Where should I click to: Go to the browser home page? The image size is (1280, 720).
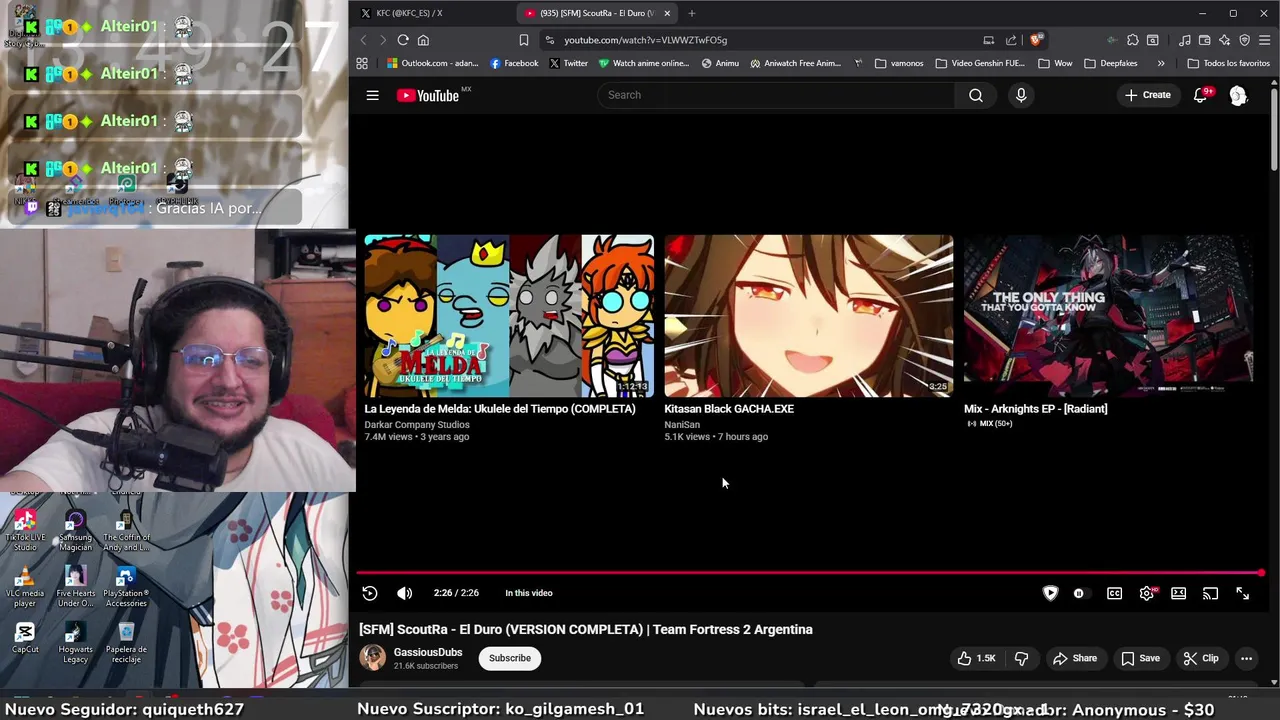[423, 40]
